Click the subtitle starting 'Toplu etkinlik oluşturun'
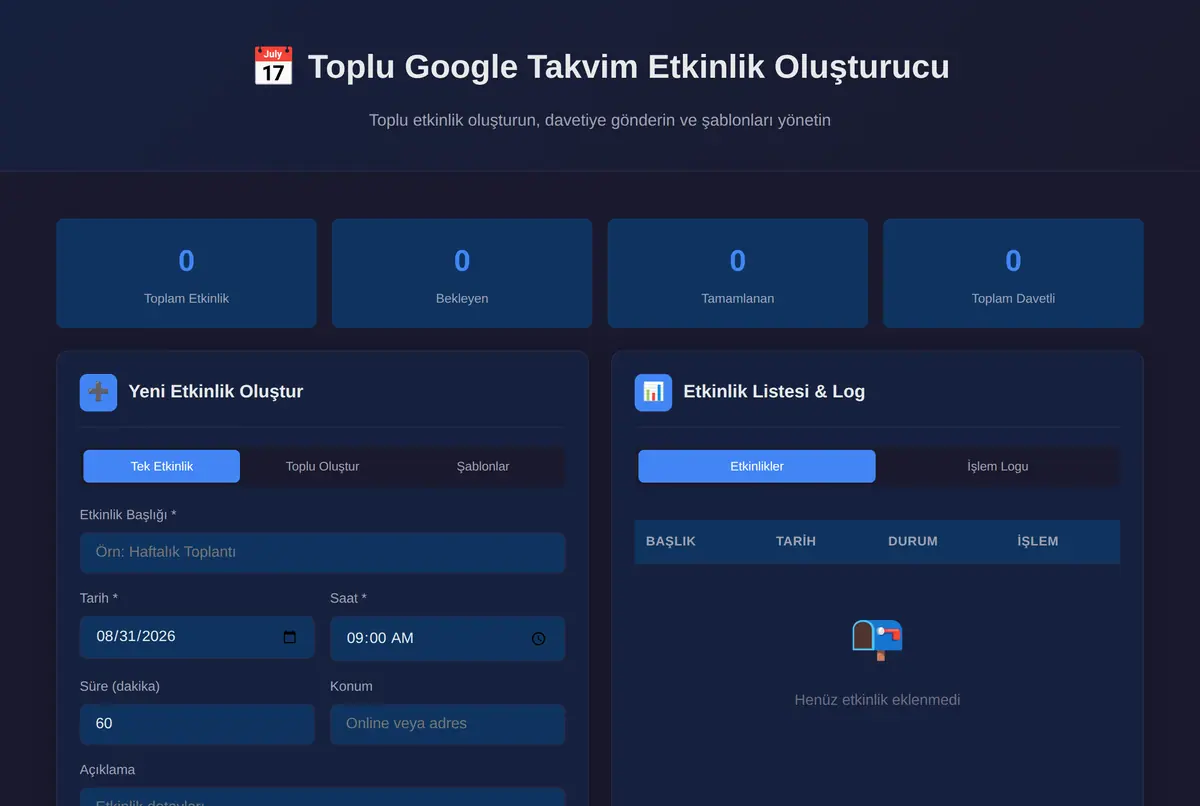The width and height of the screenshot is (1200, 806). tap(600, 120)
